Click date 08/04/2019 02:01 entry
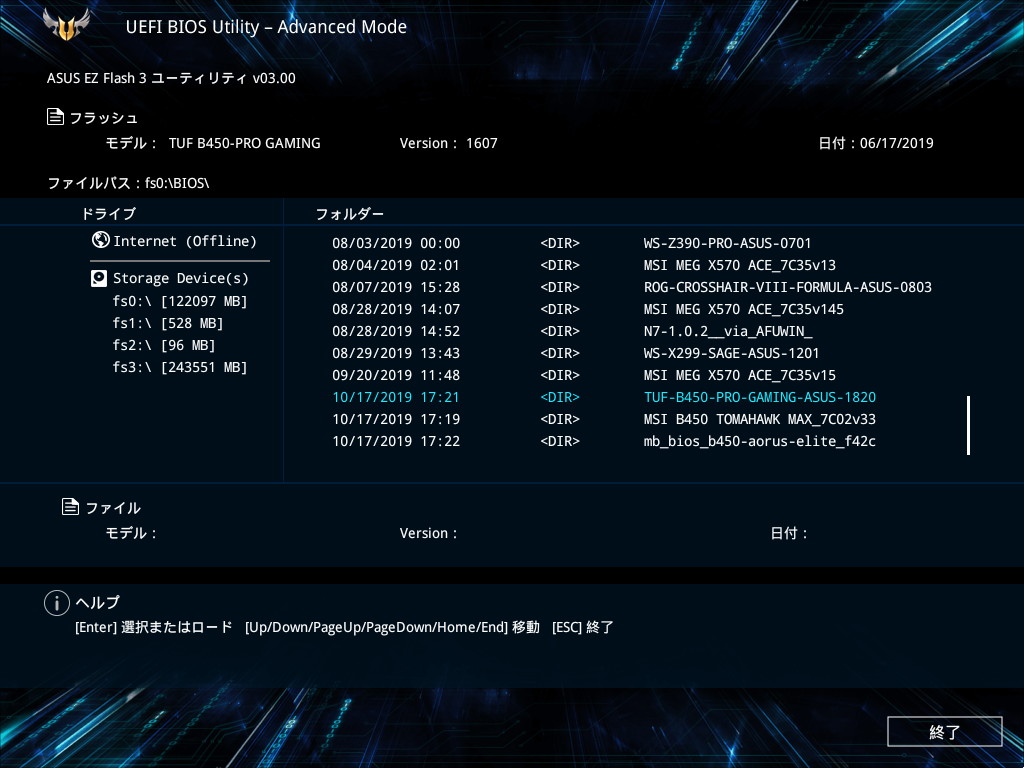The width and height of the screenshot is (1024, 768). [x=396, y=265]
